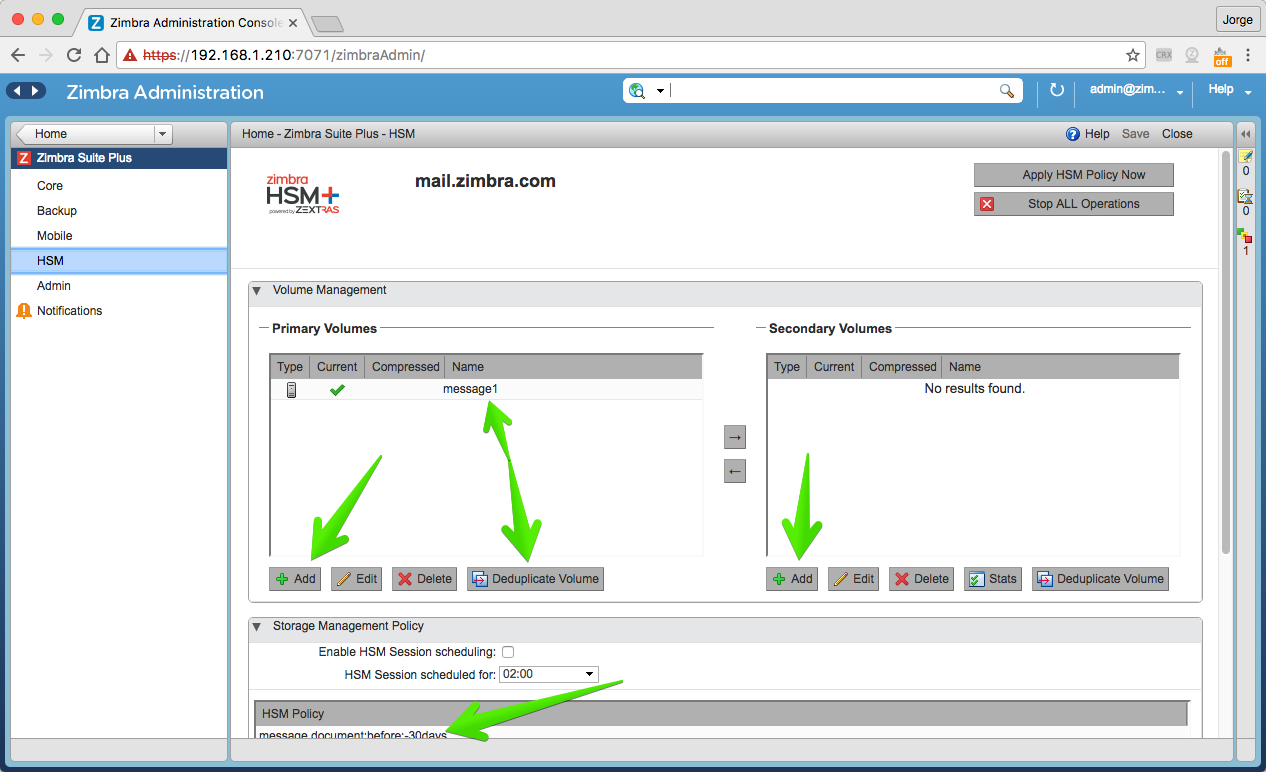
Task: Click Apply HSM Policy Now button
Action: 1073,175
